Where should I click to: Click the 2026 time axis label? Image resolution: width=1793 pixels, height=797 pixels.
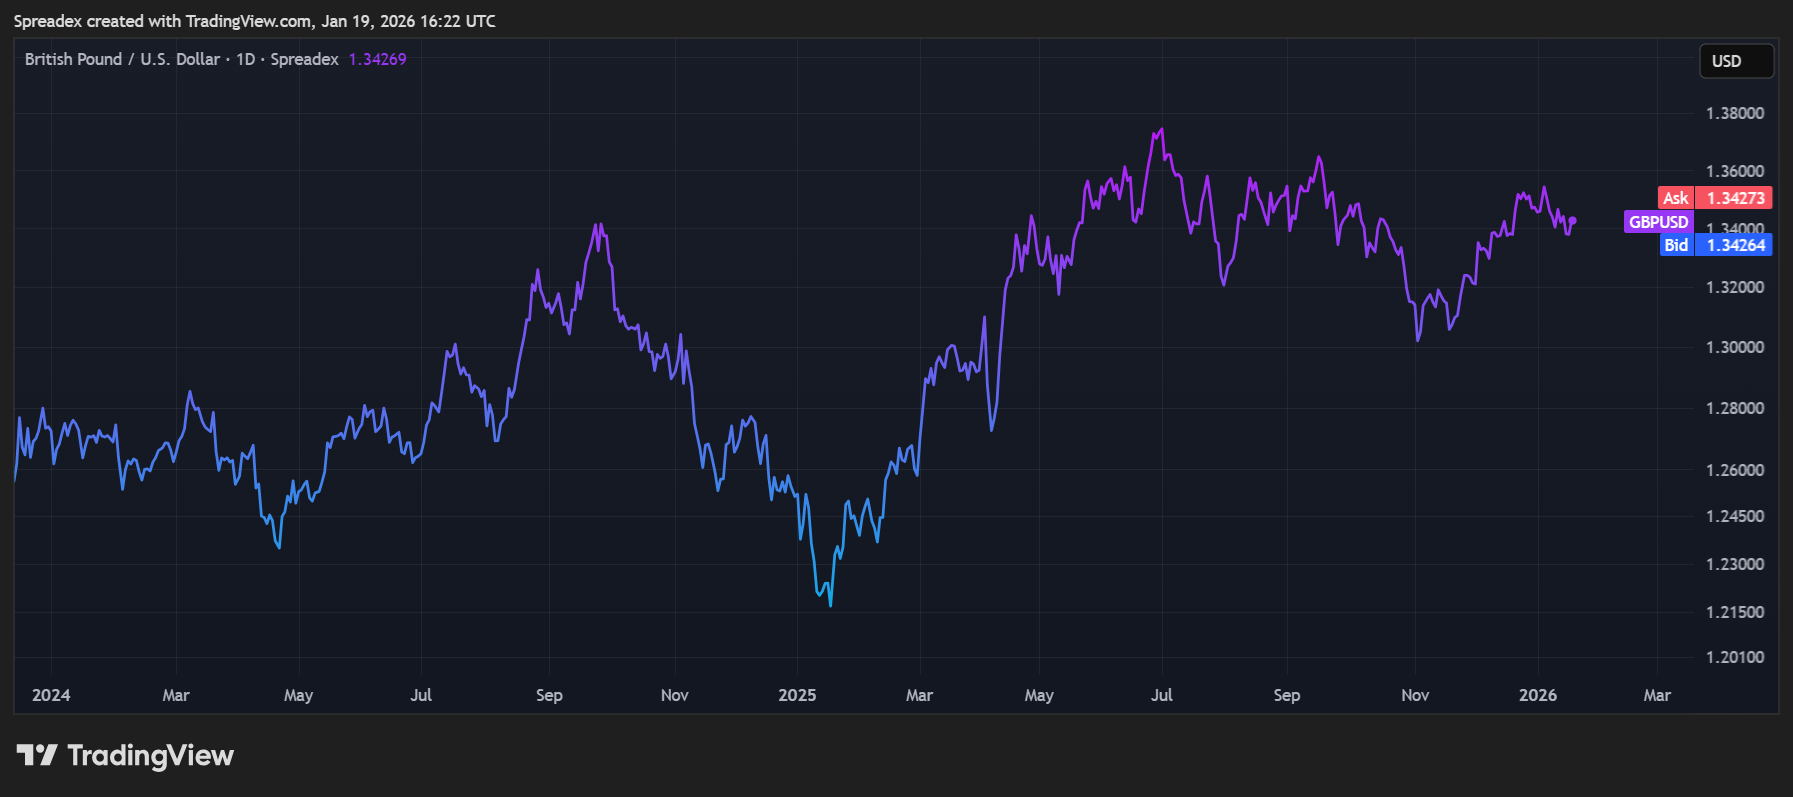click(x=1538, y=695)
